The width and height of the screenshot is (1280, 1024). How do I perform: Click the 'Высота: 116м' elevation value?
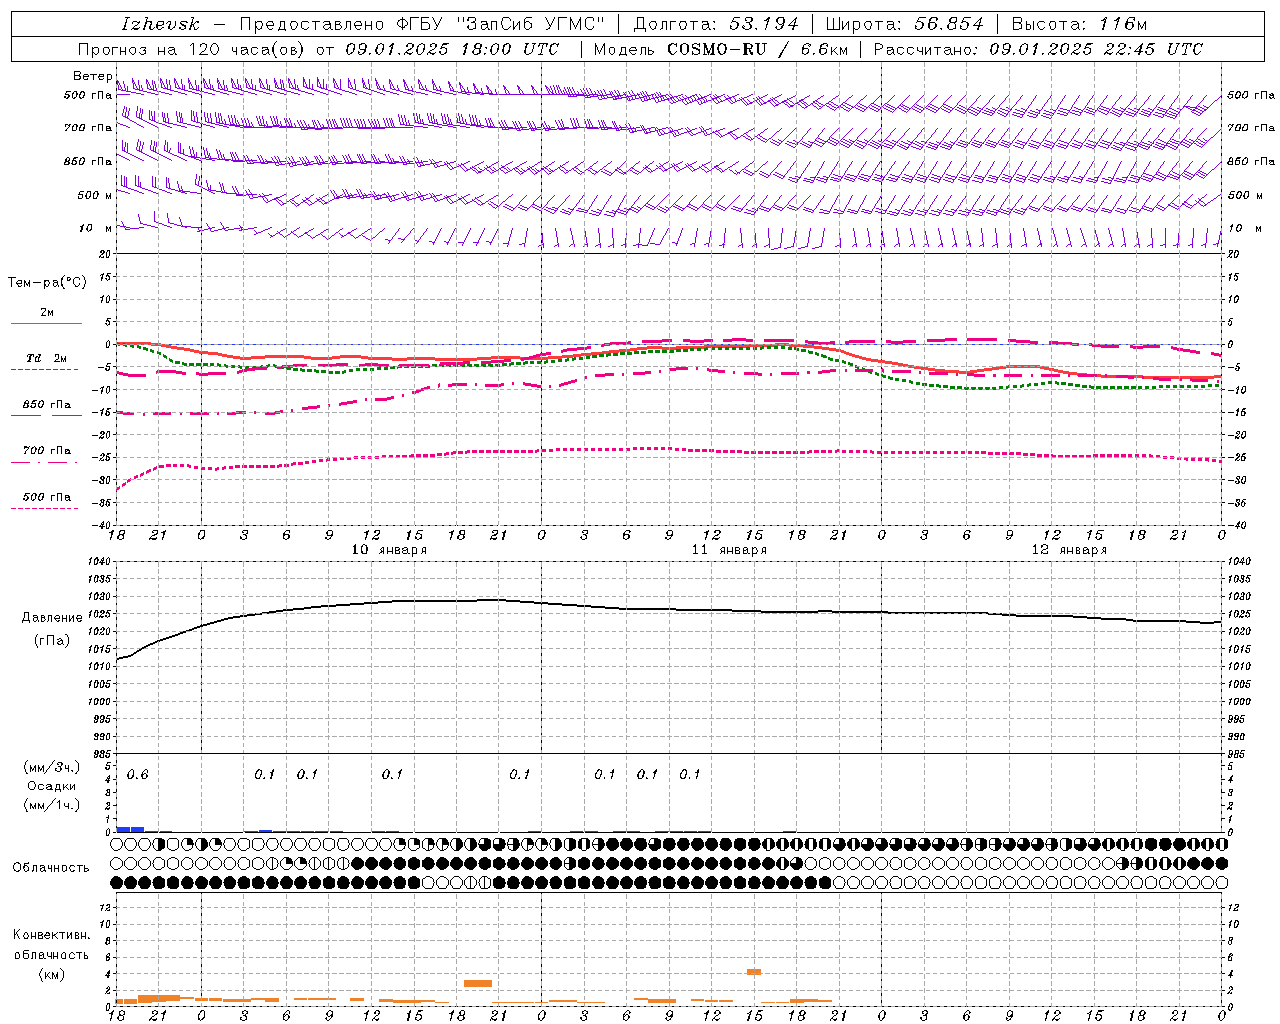click(x=1079, y=25)
